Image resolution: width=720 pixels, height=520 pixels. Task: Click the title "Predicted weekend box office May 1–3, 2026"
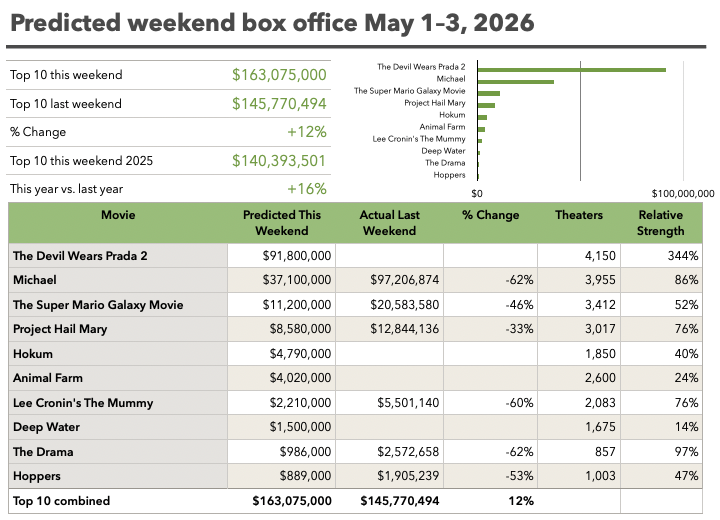(x=272, y=23)
